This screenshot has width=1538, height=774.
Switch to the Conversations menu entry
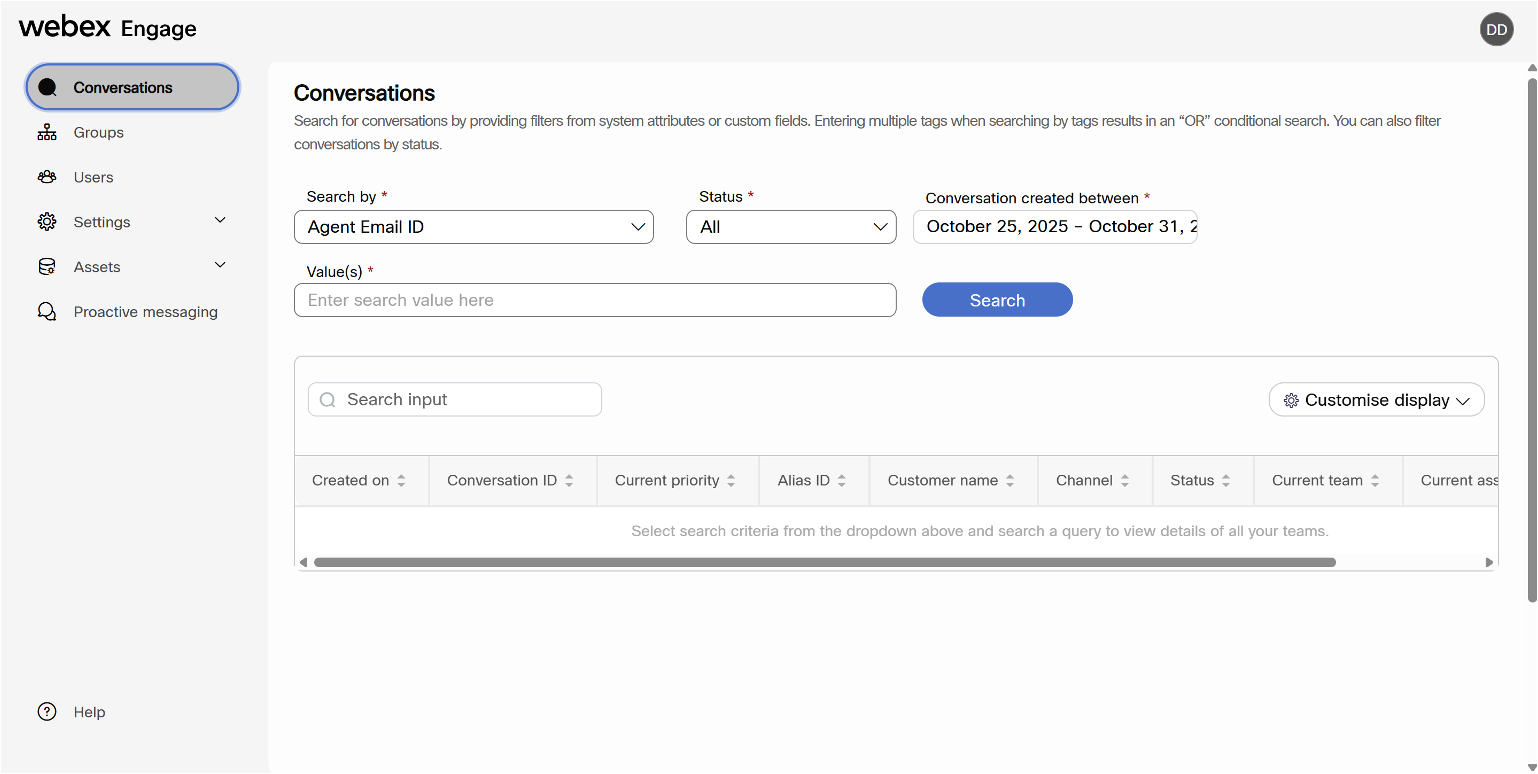coord(124,87)
